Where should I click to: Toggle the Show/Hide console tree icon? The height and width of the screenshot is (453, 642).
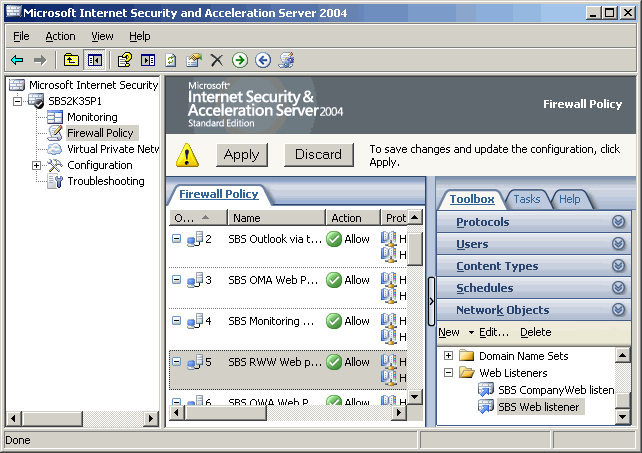pyautogui.click(x=95, y=61)
